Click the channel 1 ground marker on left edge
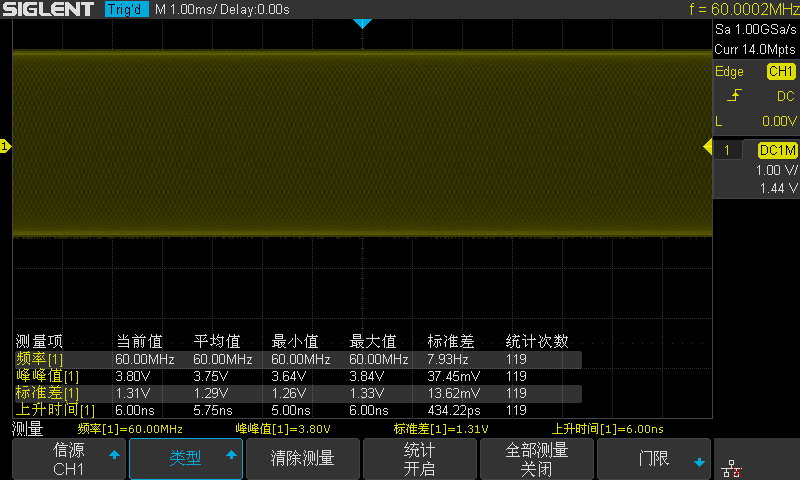The height and width of the screenshot is (480, 800). pos(5,147)
